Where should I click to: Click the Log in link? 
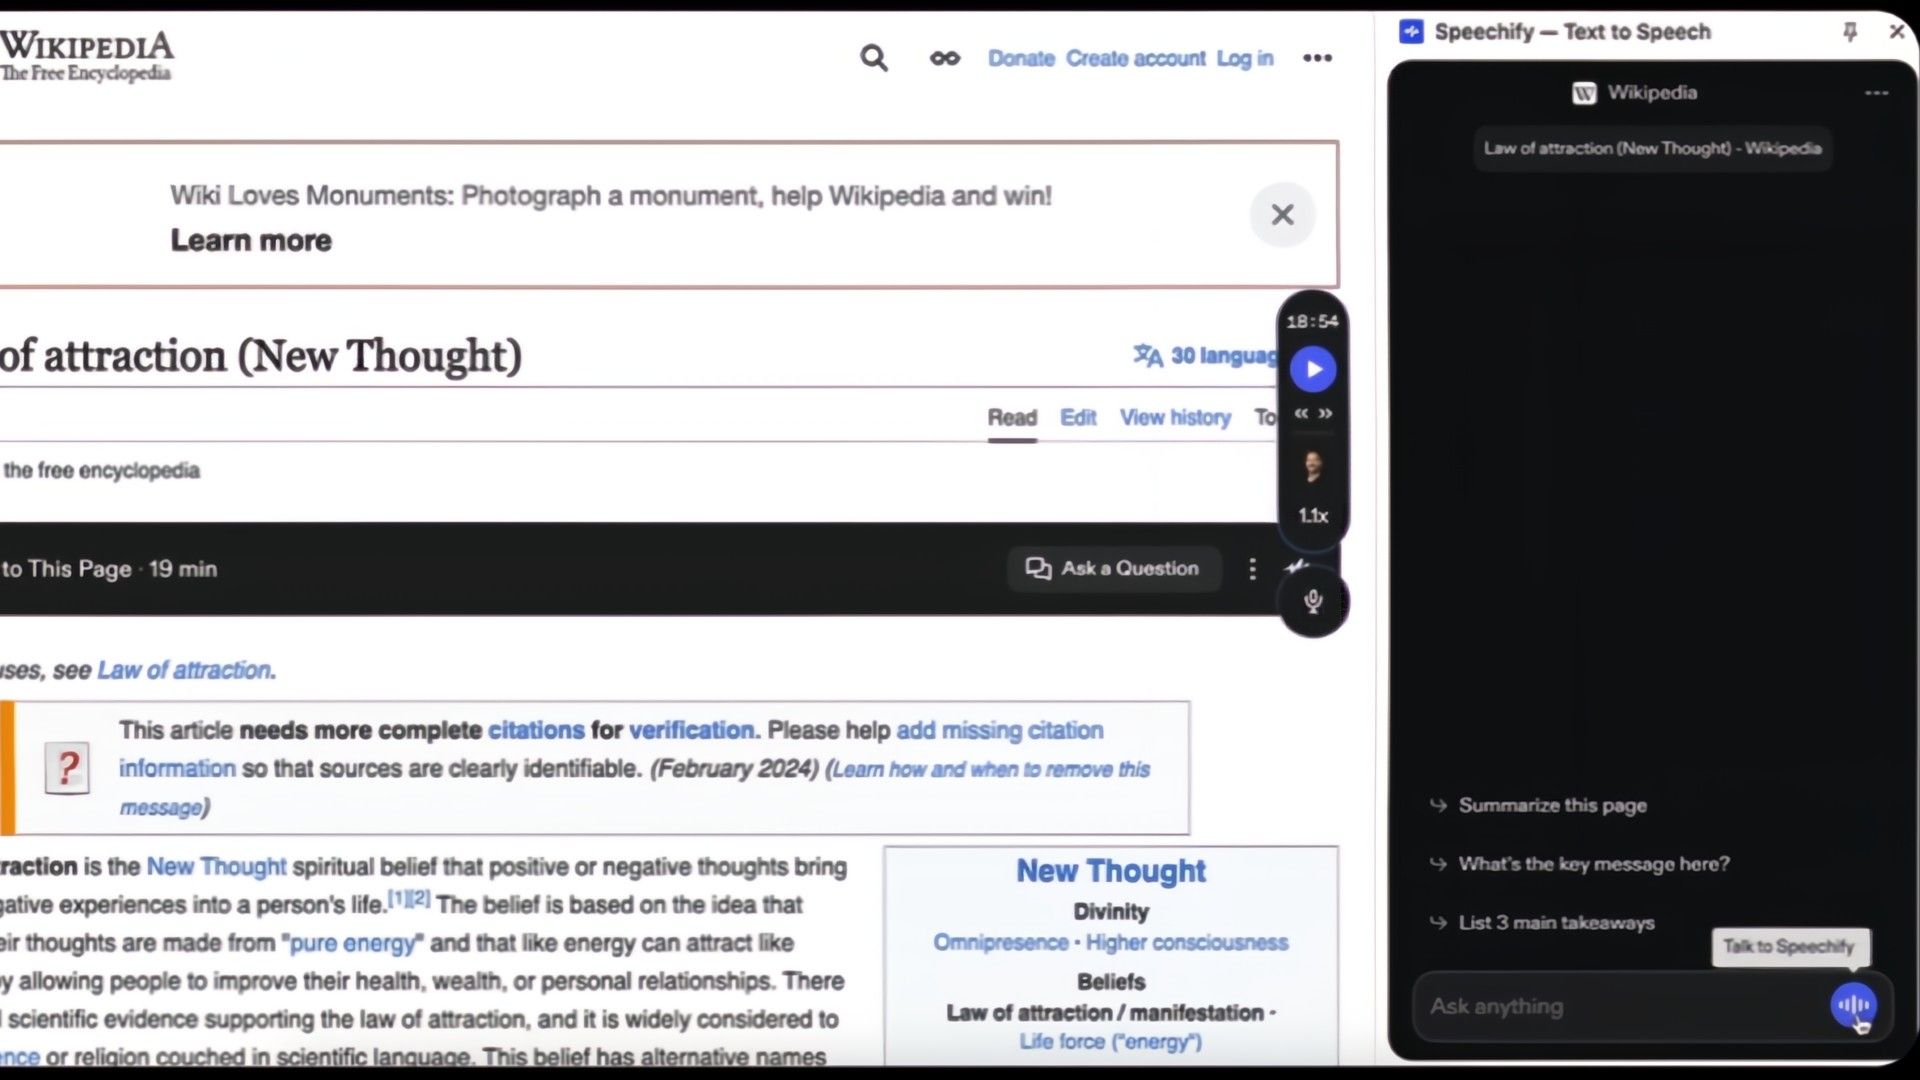(1245, 58)
